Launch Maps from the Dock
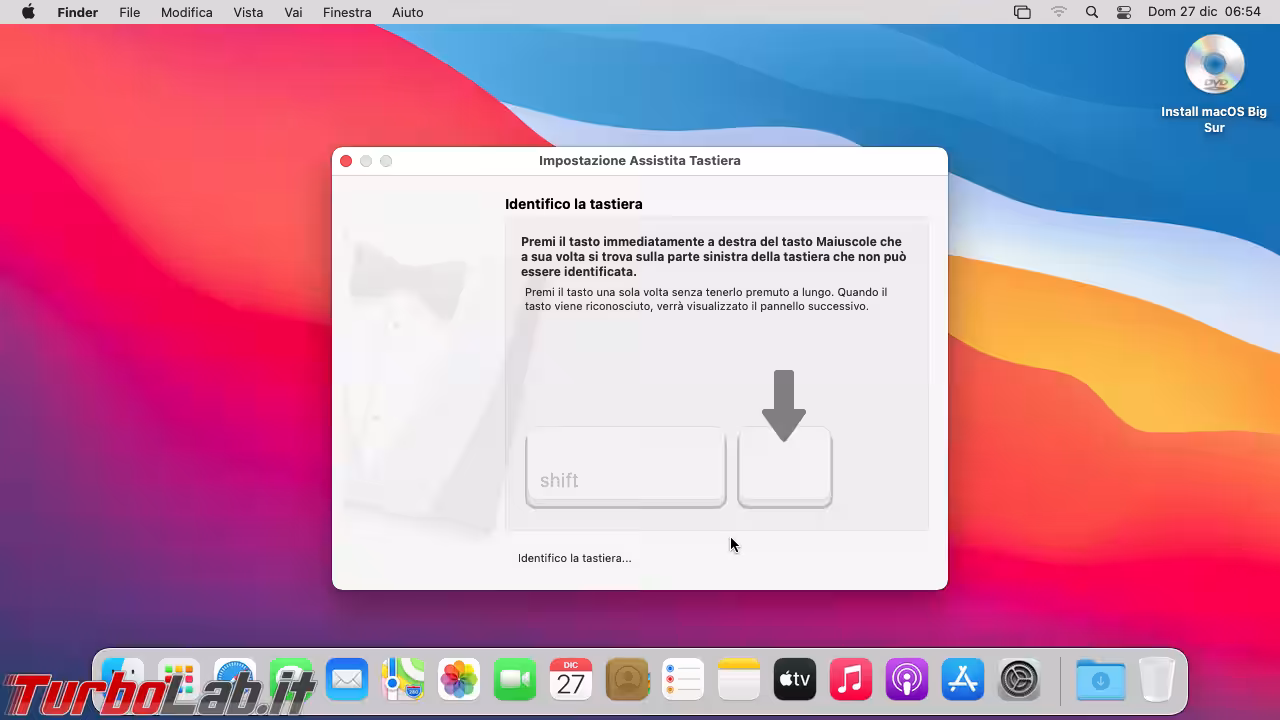The width and height of the screenshot is (1280, 720). (403, 681)
